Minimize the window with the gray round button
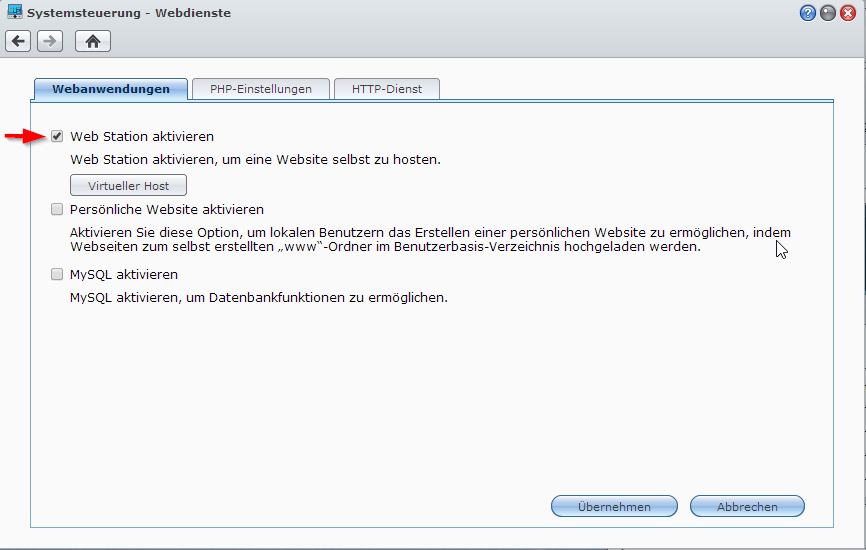 [x=828, y=13]
